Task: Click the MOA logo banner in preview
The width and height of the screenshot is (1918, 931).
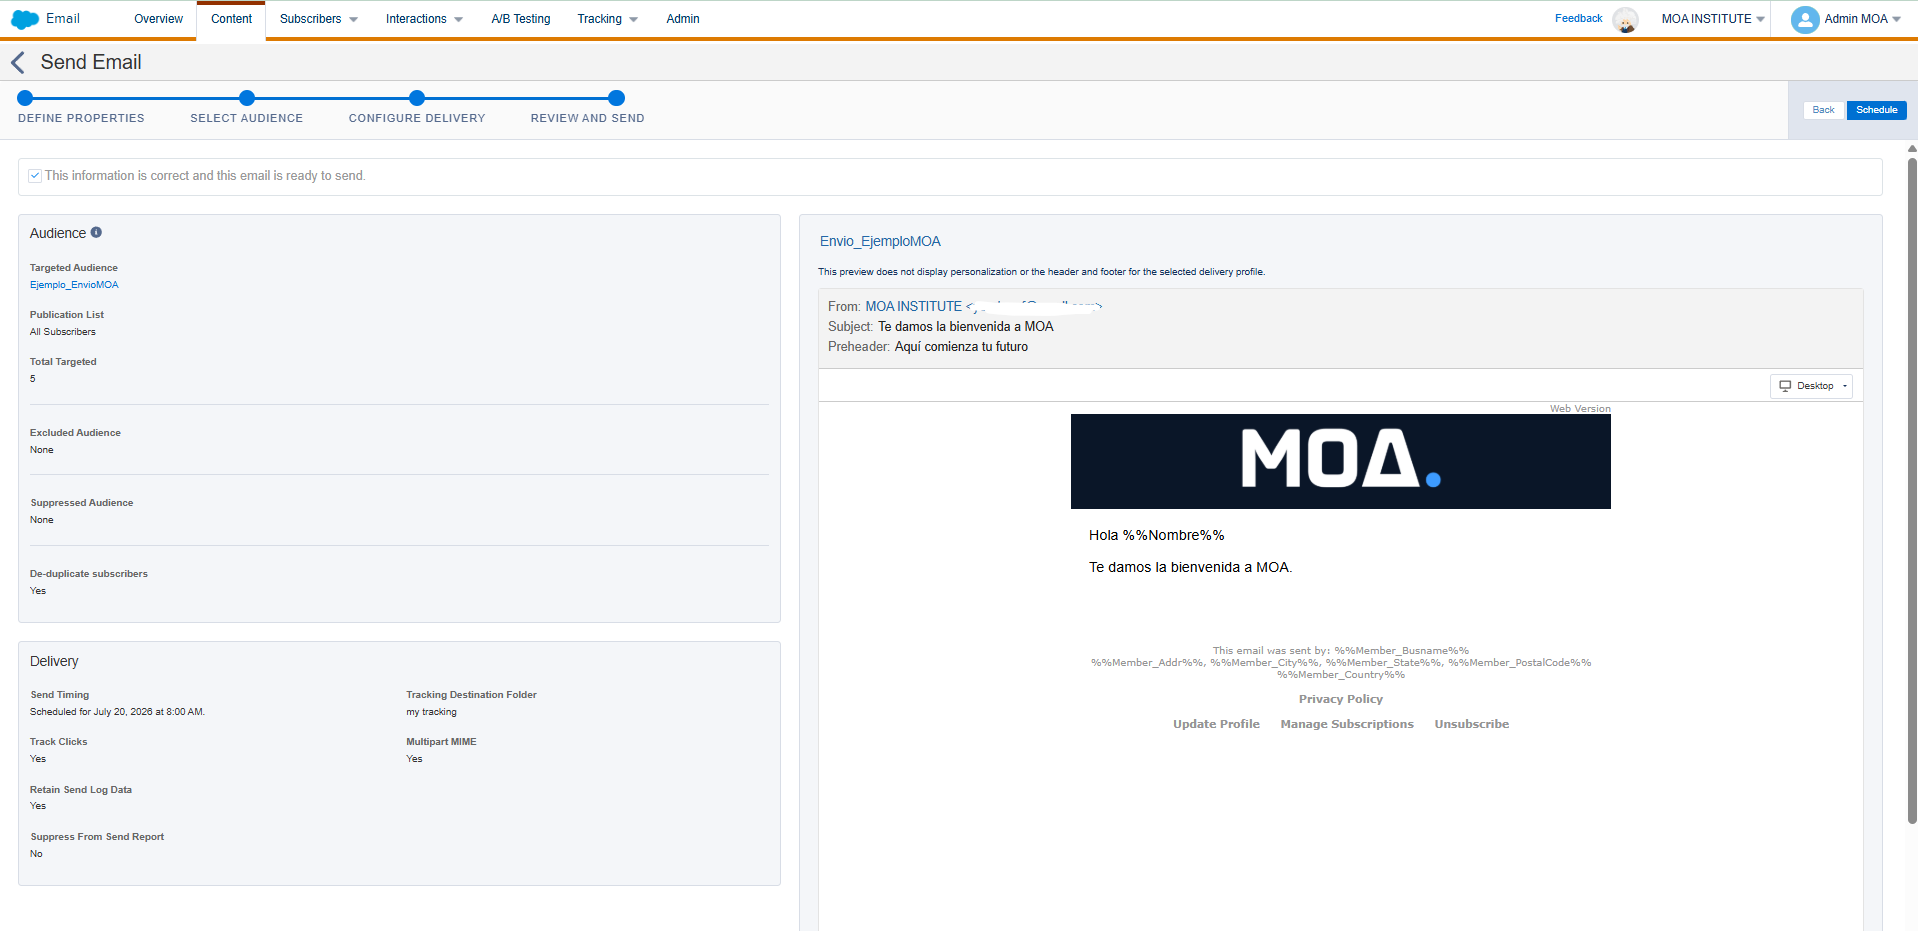Action: pos(1340,461)
